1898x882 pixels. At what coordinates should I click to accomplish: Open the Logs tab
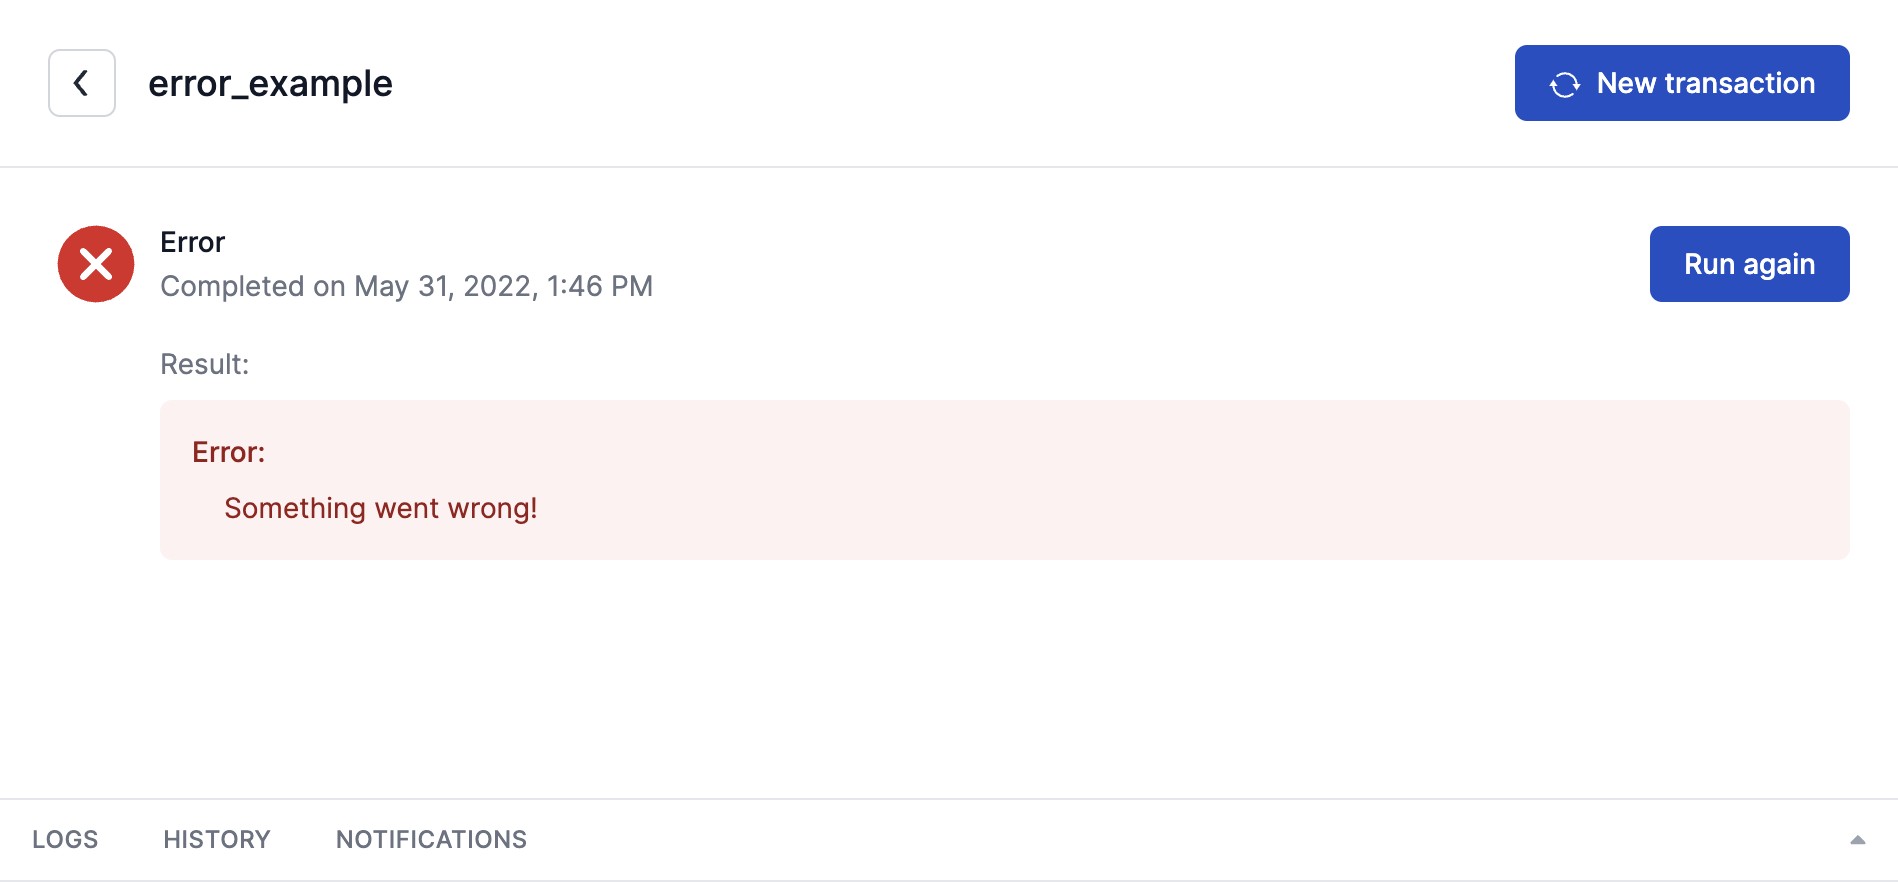pos(65,839)
